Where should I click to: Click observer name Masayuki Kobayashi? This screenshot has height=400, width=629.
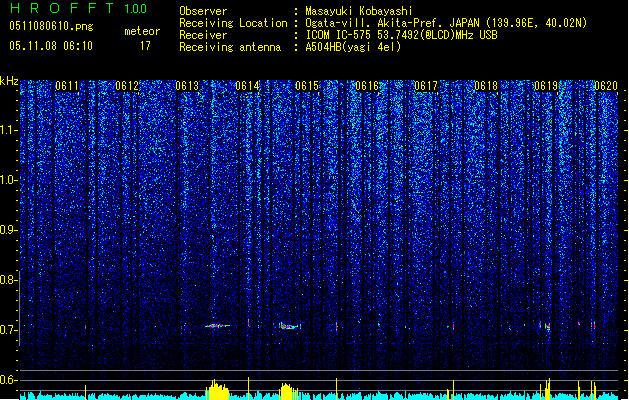(x=359, y=11)
